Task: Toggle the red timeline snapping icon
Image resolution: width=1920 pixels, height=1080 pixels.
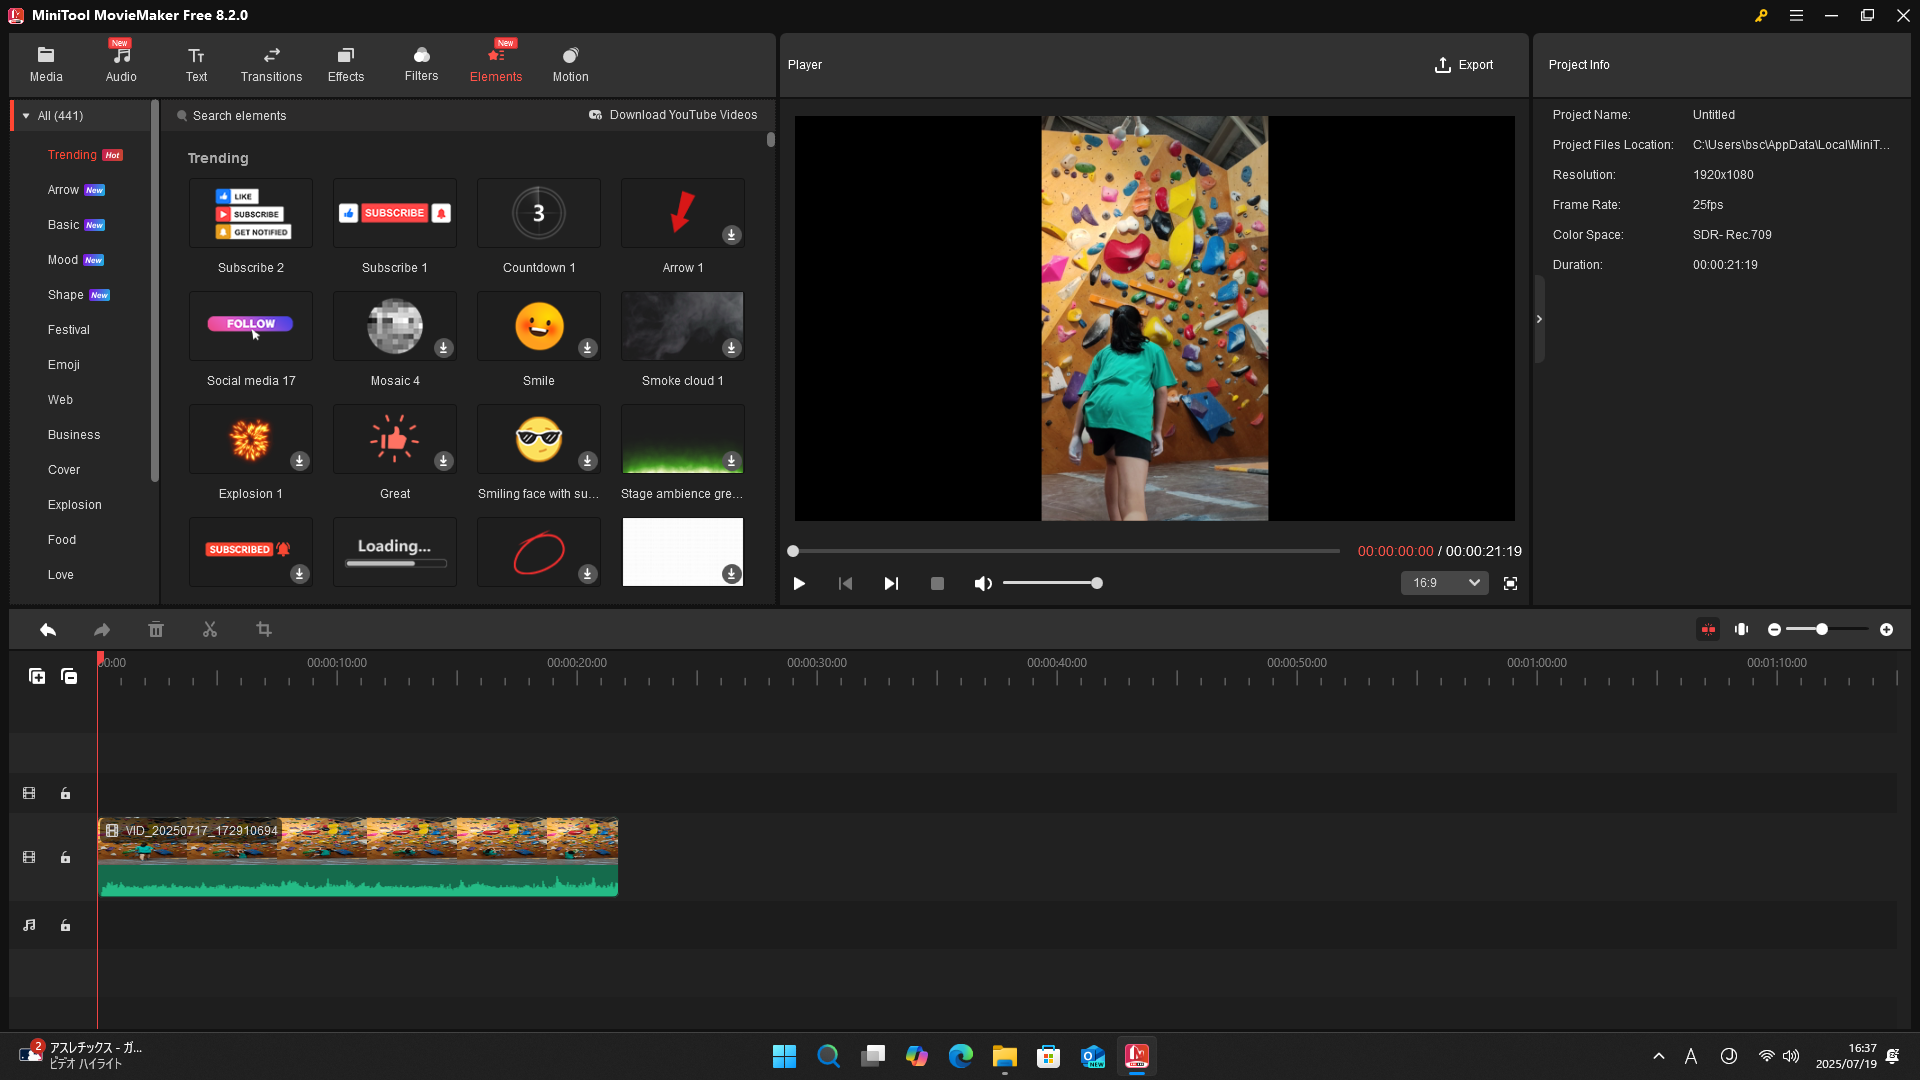Action: point(1708,630)
